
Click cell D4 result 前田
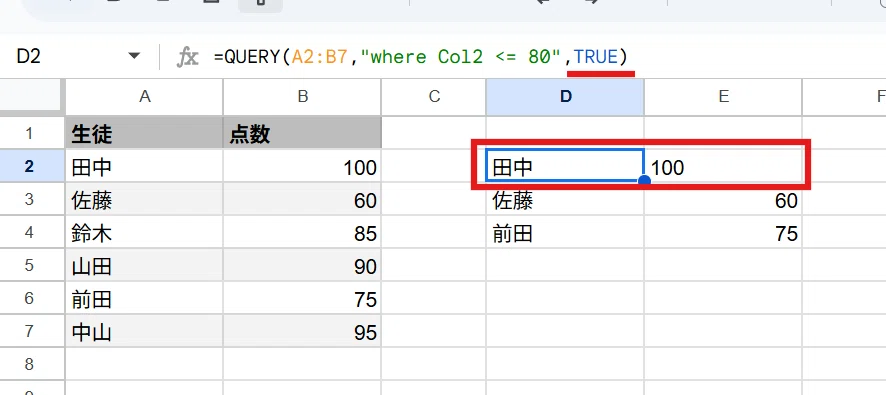pyautogui.click(x=565, y=232)
